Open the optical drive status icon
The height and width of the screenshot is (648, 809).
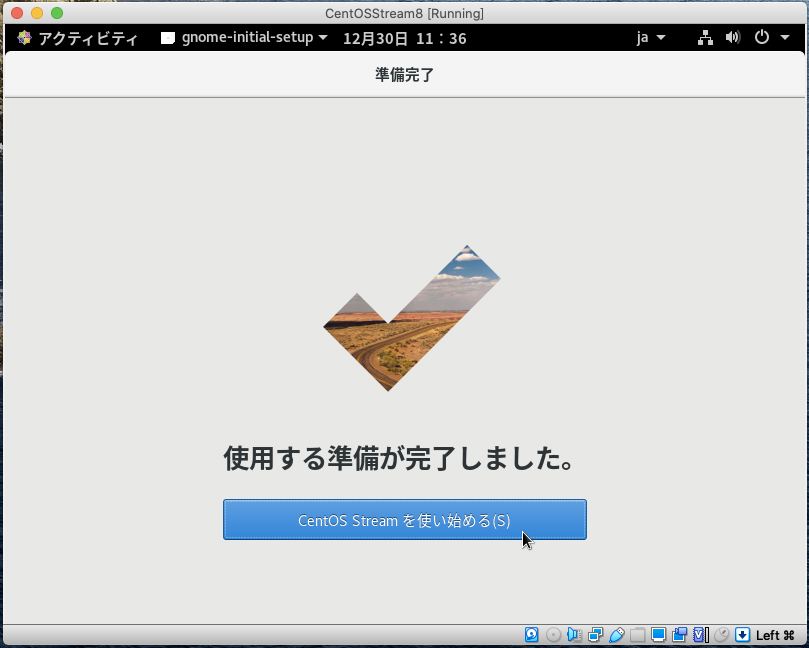click(552, 635)
